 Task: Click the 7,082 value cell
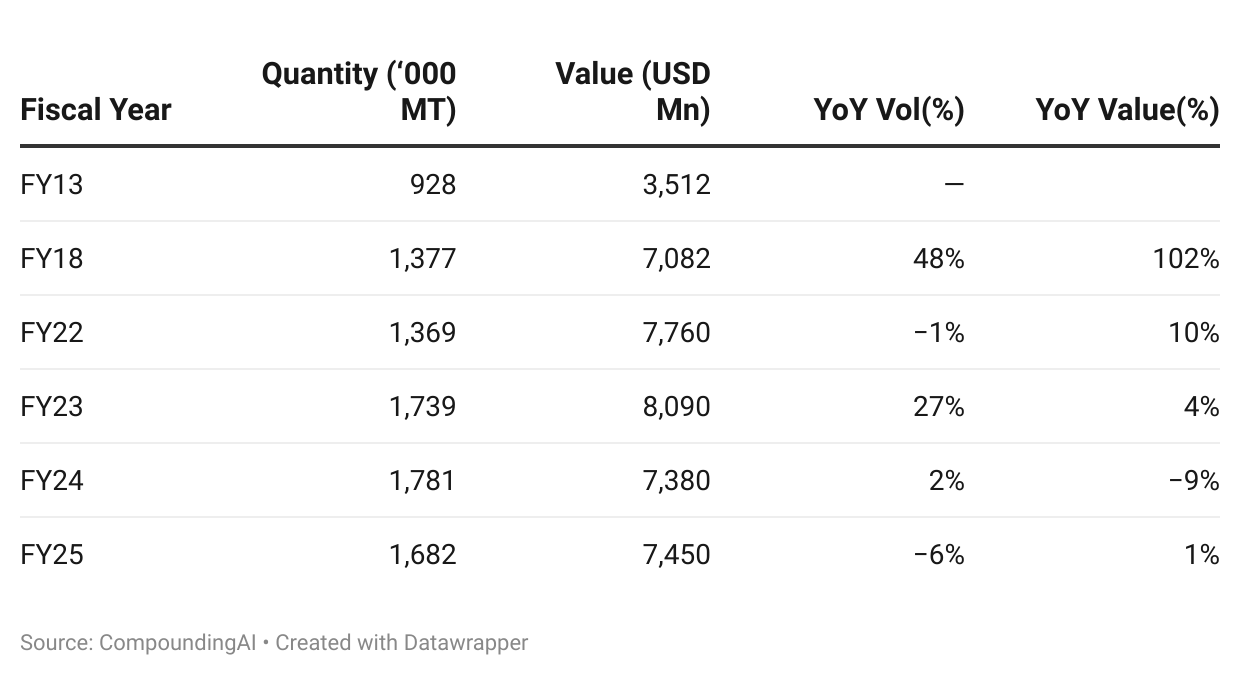[x=677, y=258]
